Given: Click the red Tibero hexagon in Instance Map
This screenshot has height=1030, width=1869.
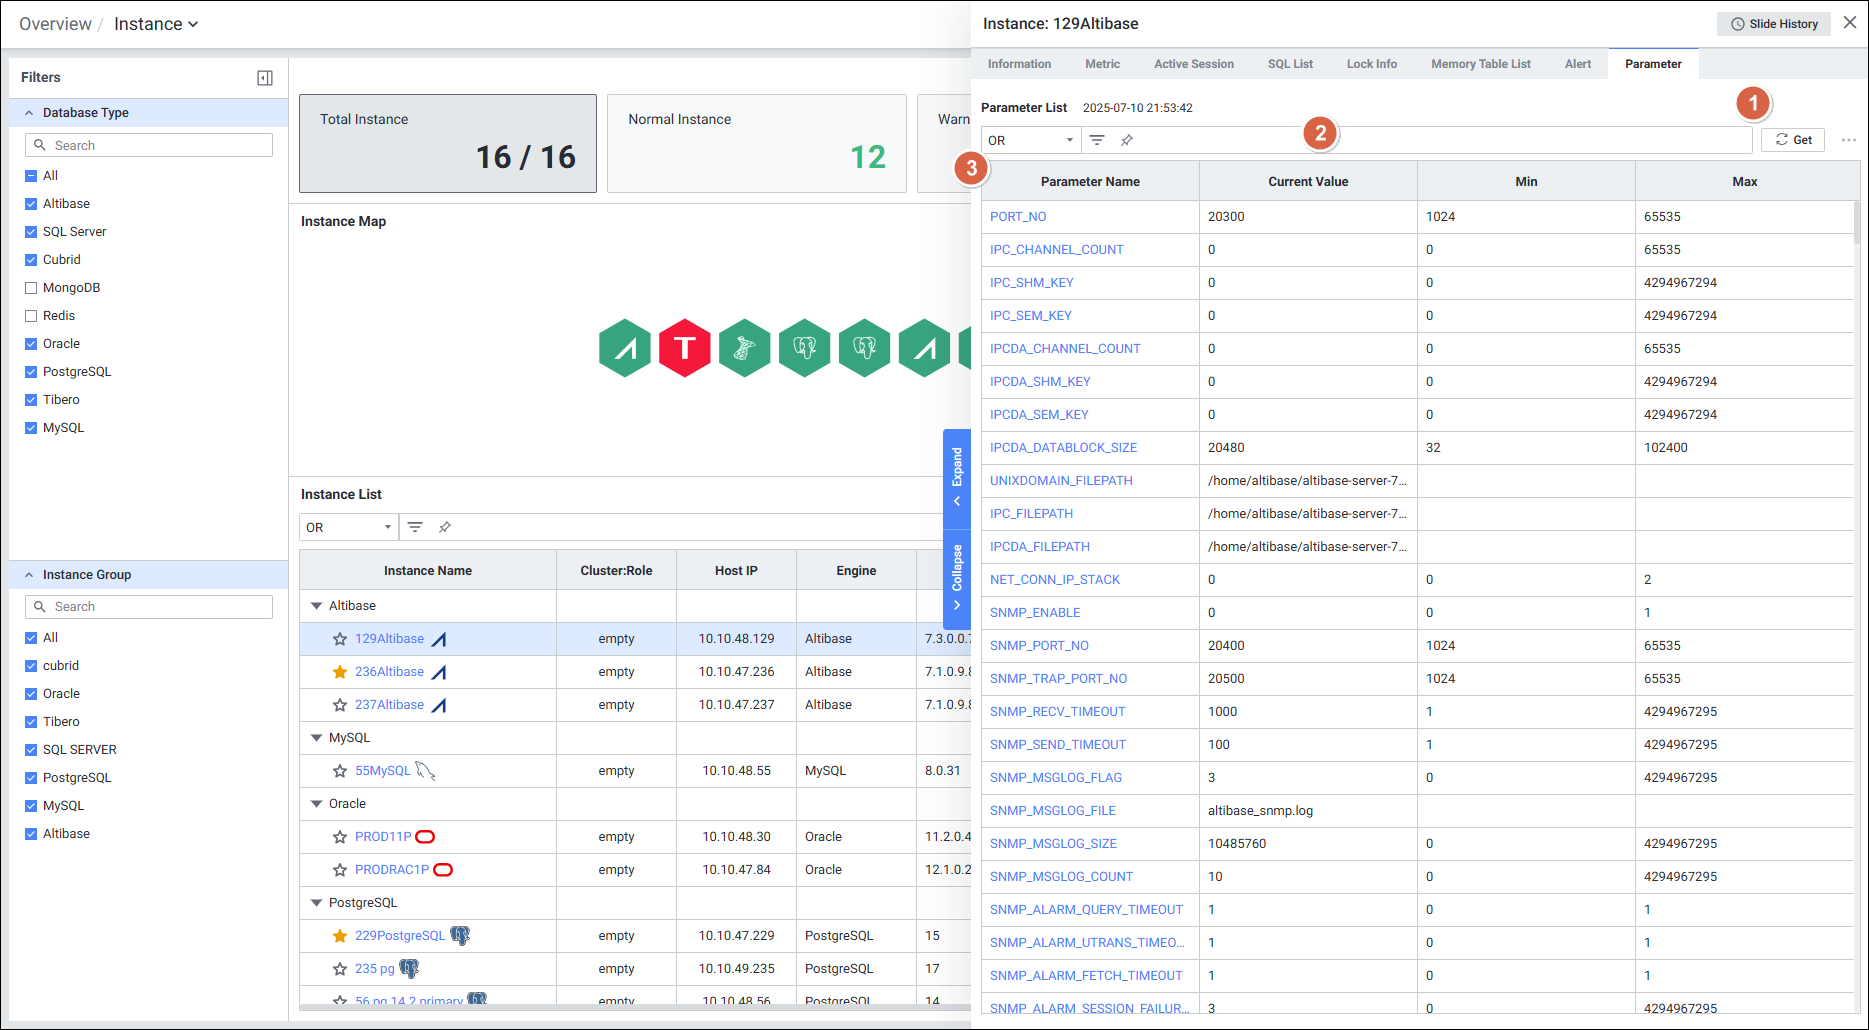Looking at the screenshot, I should click(684, 348).
